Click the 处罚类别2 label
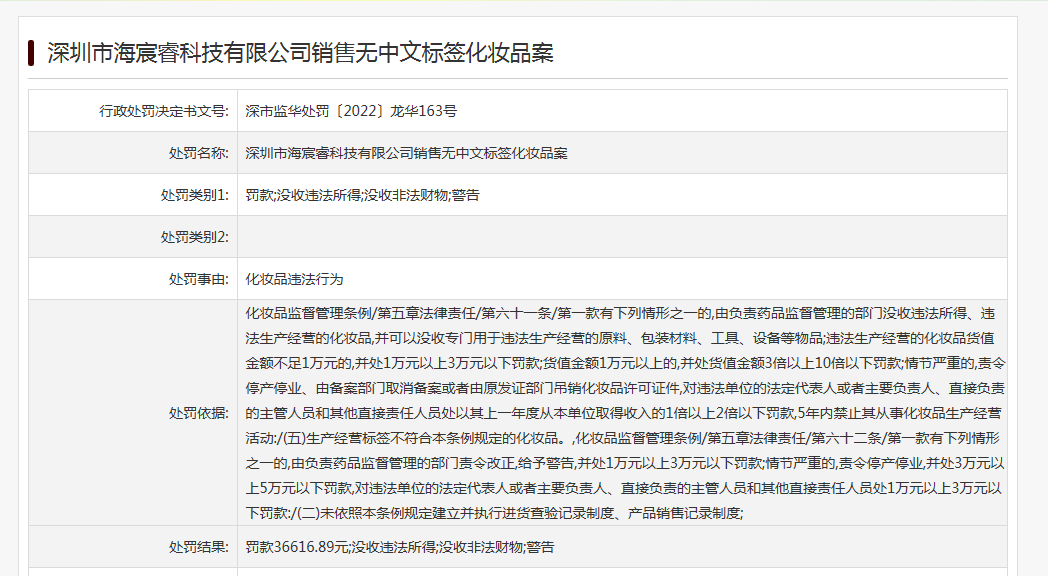 click(194, 237)
